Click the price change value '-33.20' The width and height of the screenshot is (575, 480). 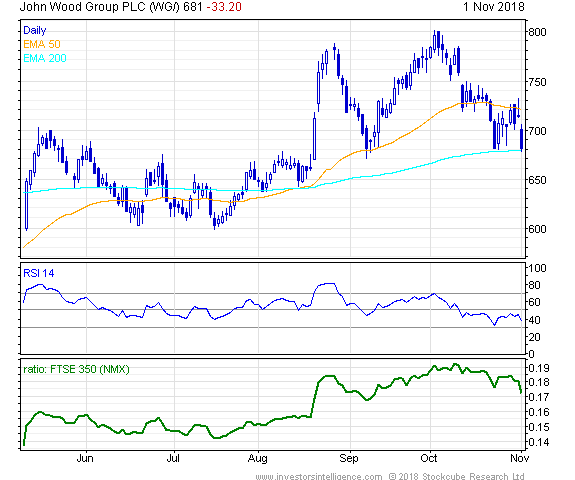tap(224, 7)
